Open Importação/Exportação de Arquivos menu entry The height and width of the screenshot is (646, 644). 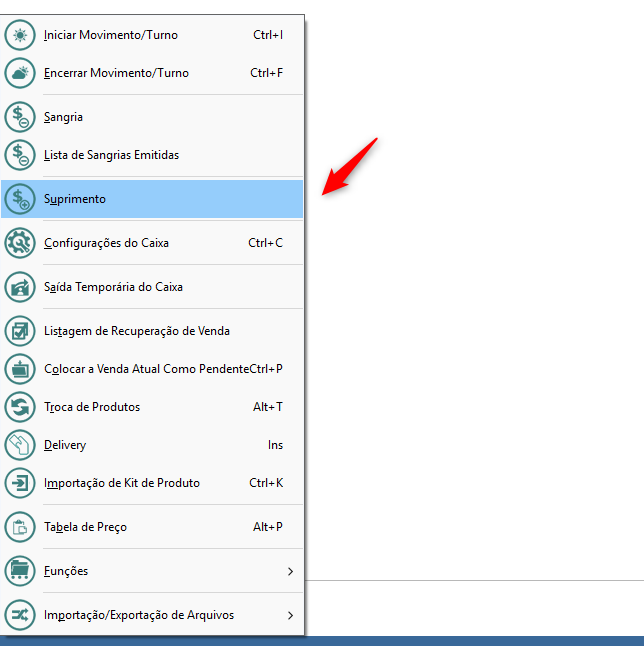click(x=139, y=615)
